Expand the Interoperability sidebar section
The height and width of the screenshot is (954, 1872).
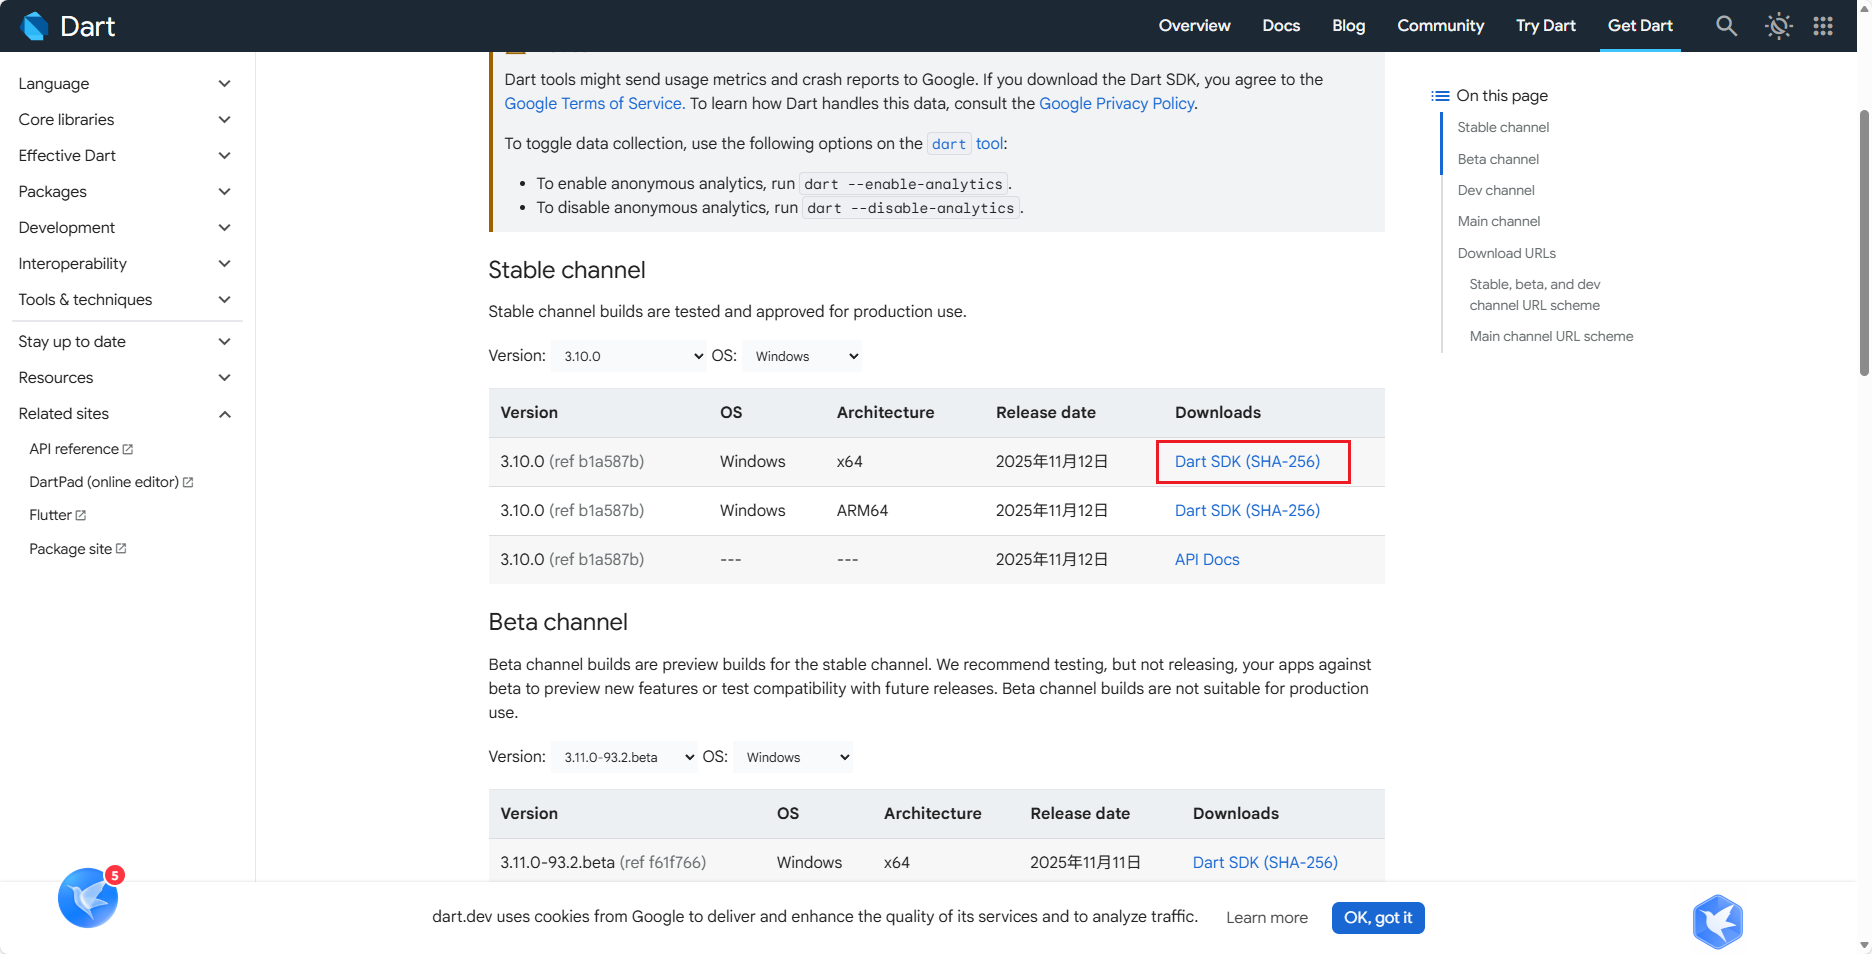pyautogui.click(x=126, y=264)
